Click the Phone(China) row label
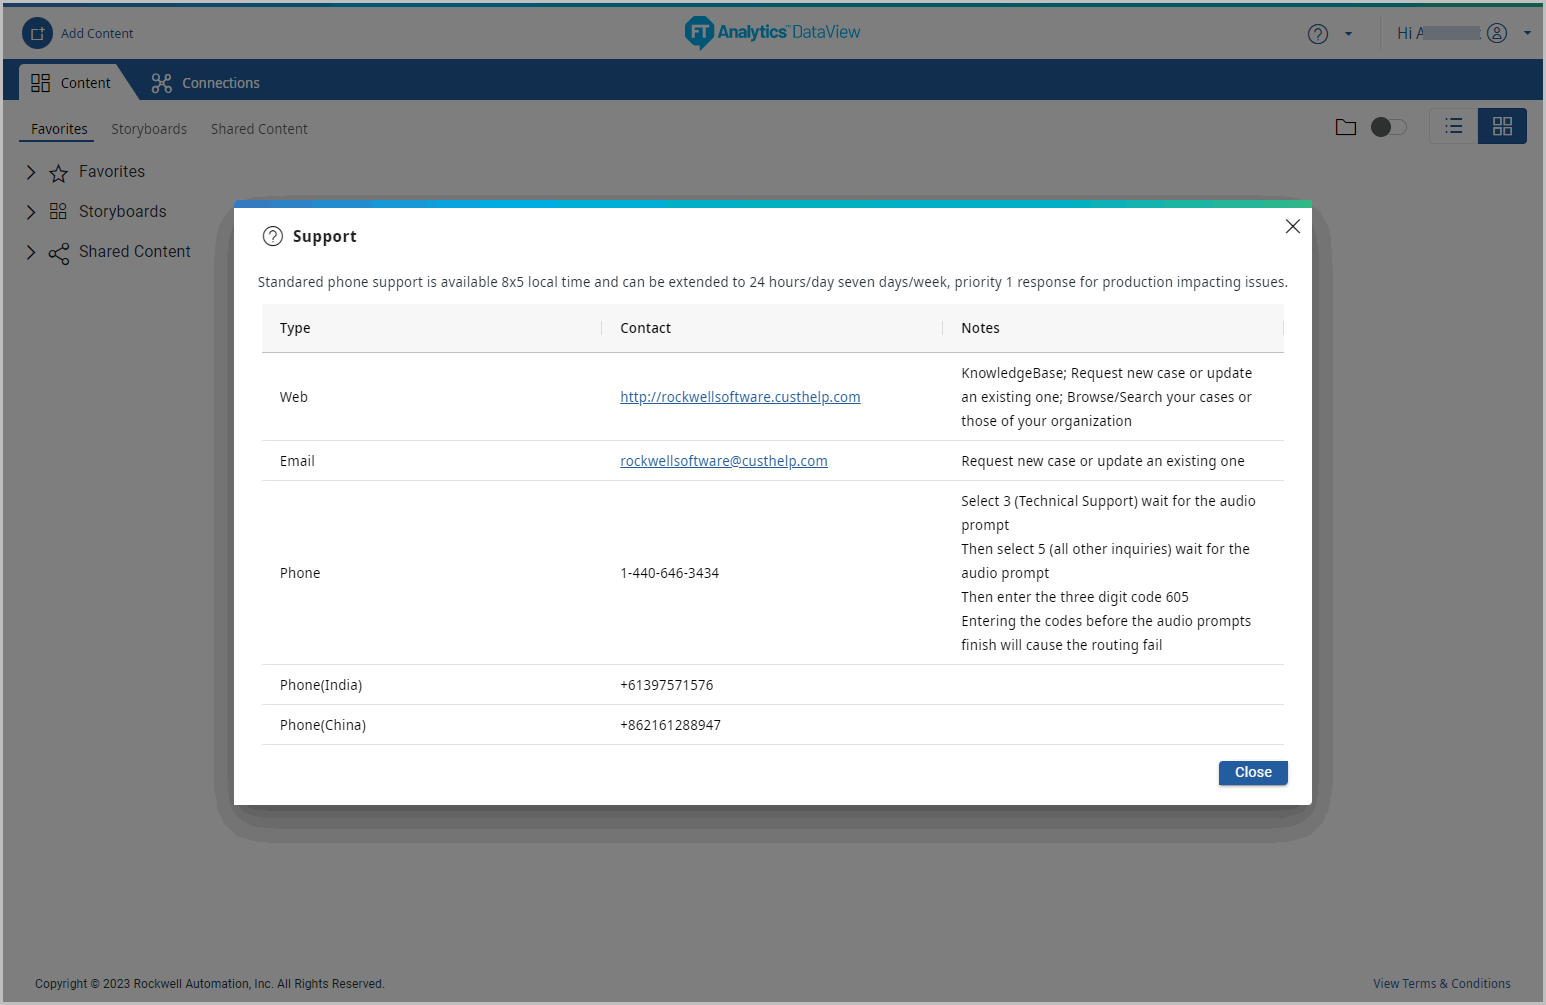 pyautogui.click(x=323, y=725)
